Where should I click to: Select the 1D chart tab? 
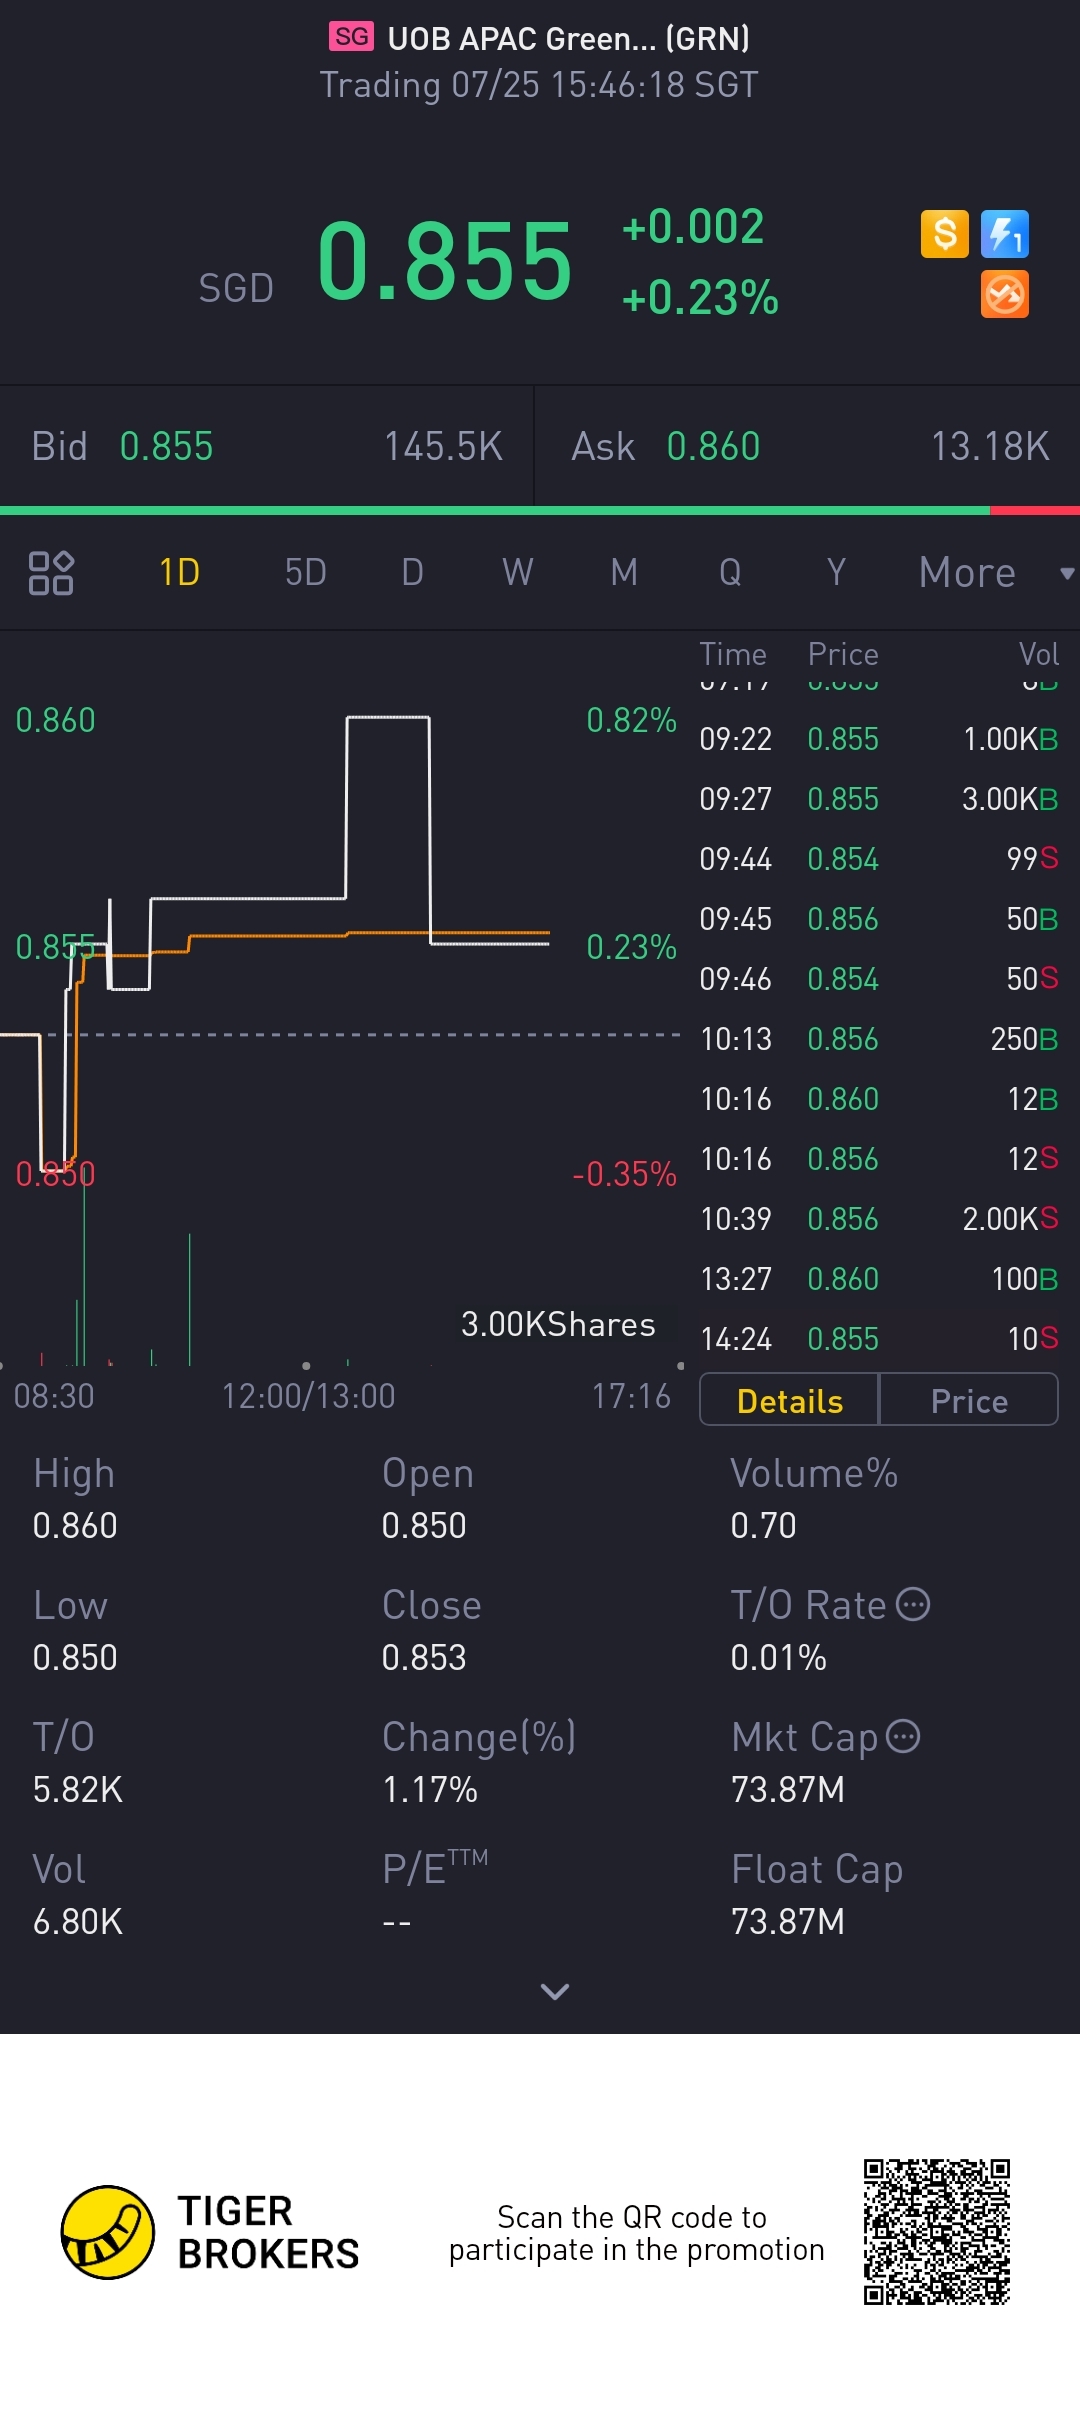(180, 573)
